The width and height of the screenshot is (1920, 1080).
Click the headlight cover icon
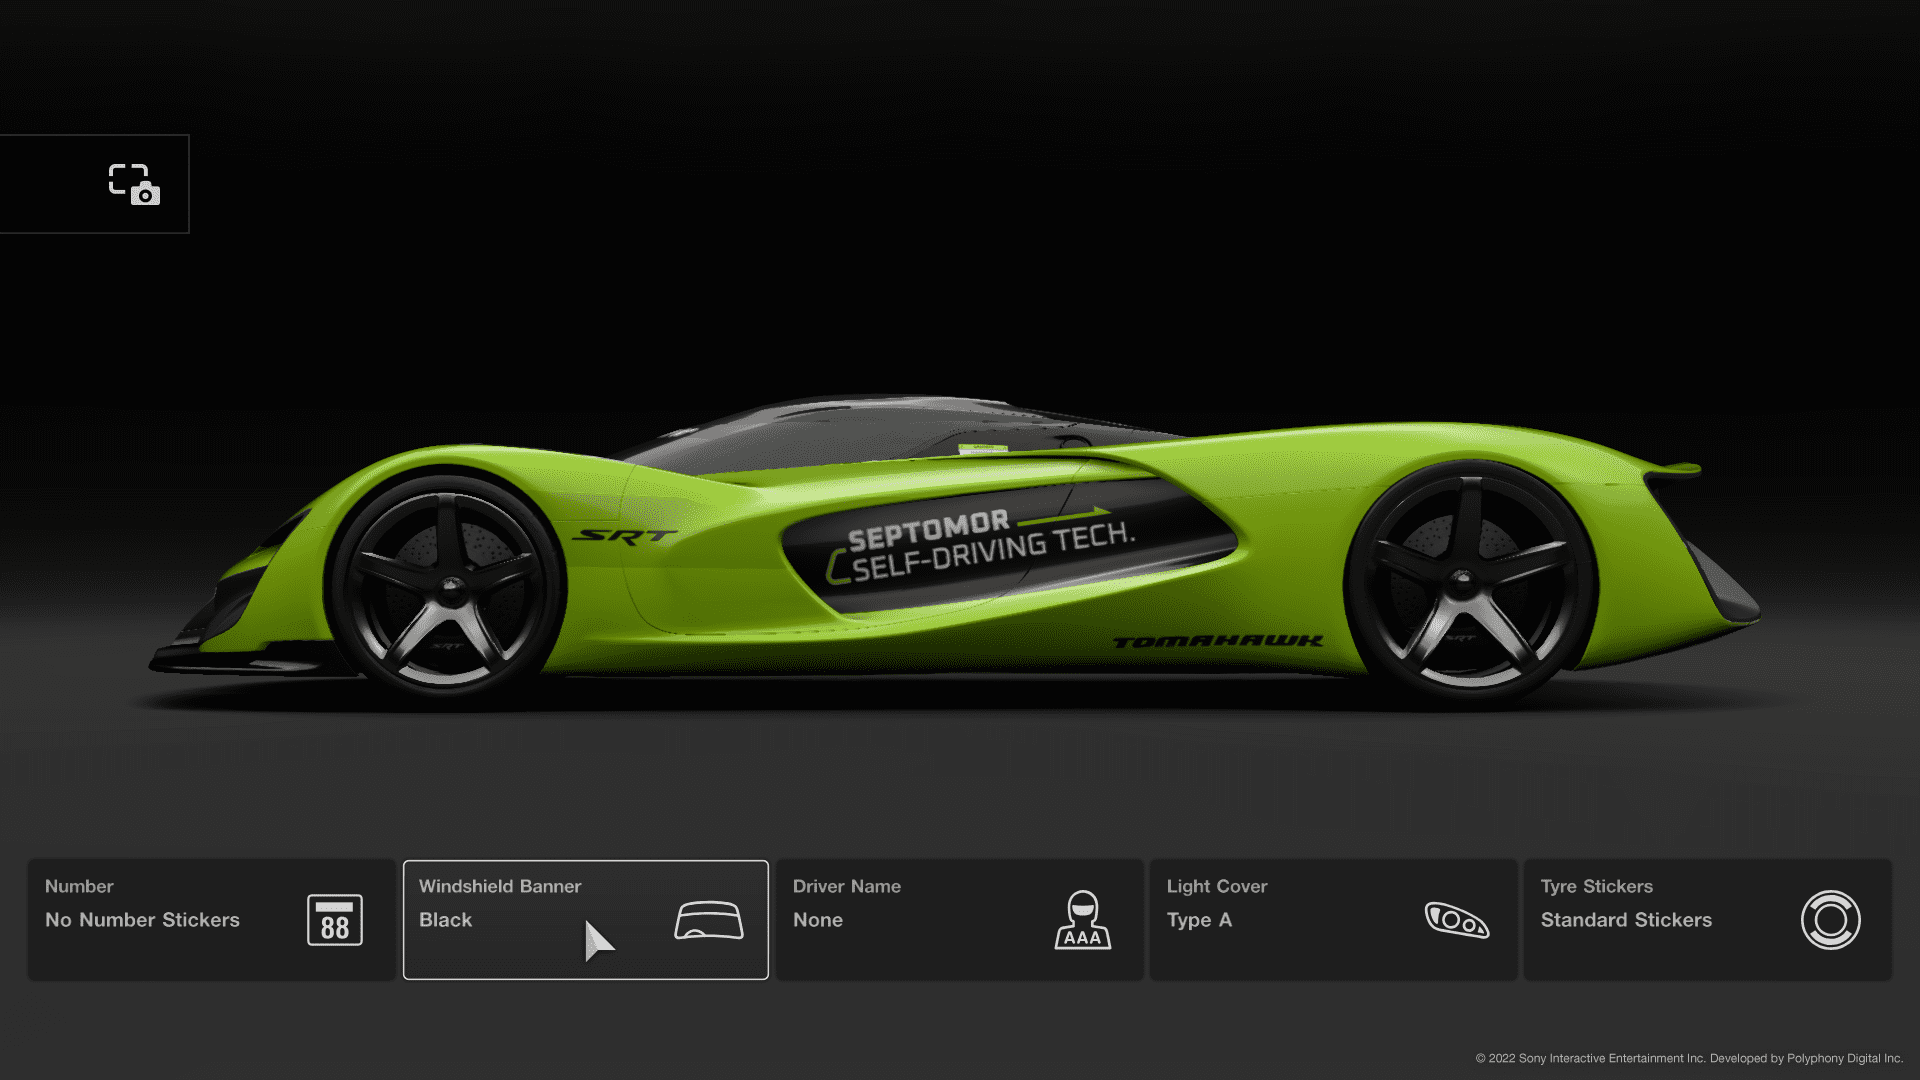(x=1456, y=920)
